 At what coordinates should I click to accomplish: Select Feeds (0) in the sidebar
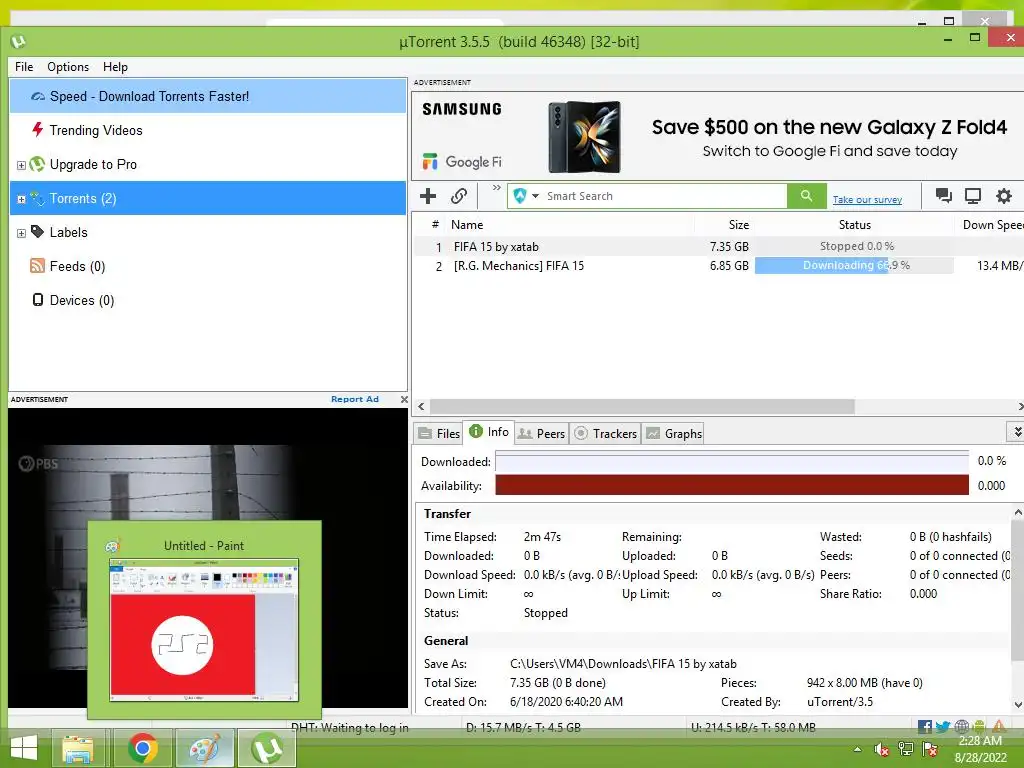(x=208, y=266)
